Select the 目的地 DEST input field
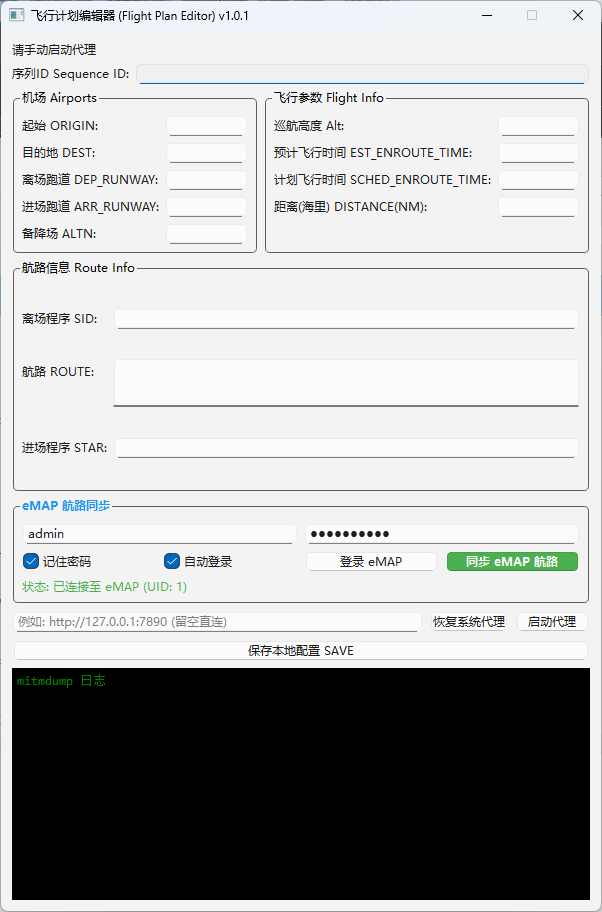 pos(206,153)
